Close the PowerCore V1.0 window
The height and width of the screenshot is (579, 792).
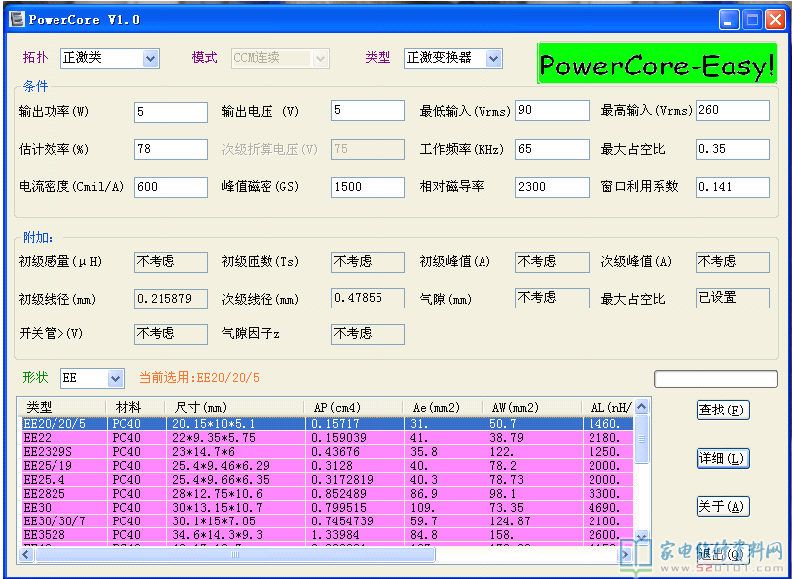pos(775,20)
